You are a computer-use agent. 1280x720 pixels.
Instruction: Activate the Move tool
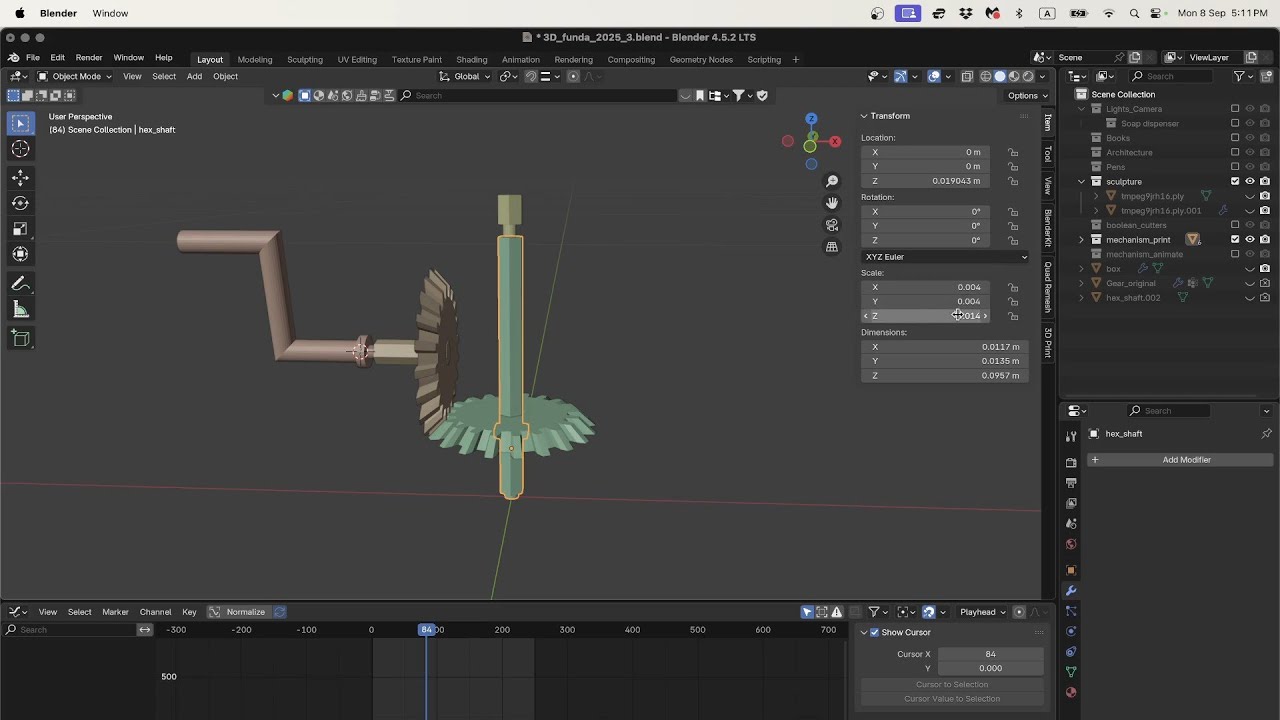click(20, 178)
